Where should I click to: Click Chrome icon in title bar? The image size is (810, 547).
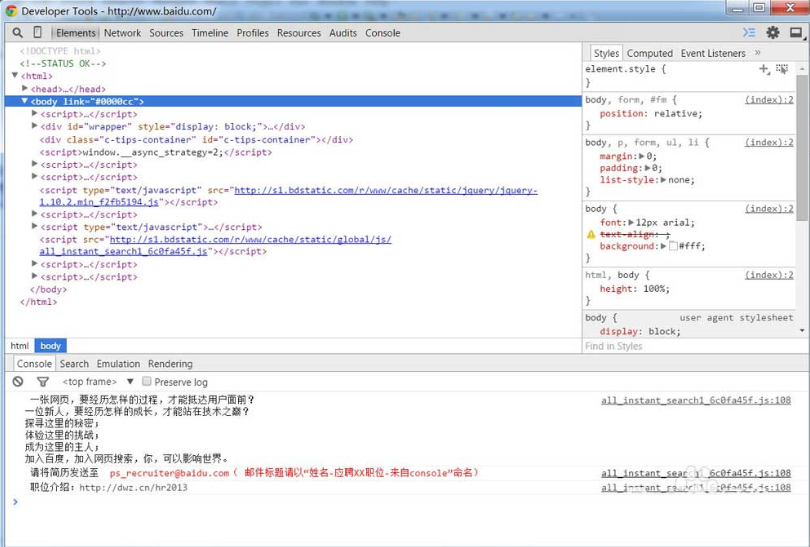11,11
